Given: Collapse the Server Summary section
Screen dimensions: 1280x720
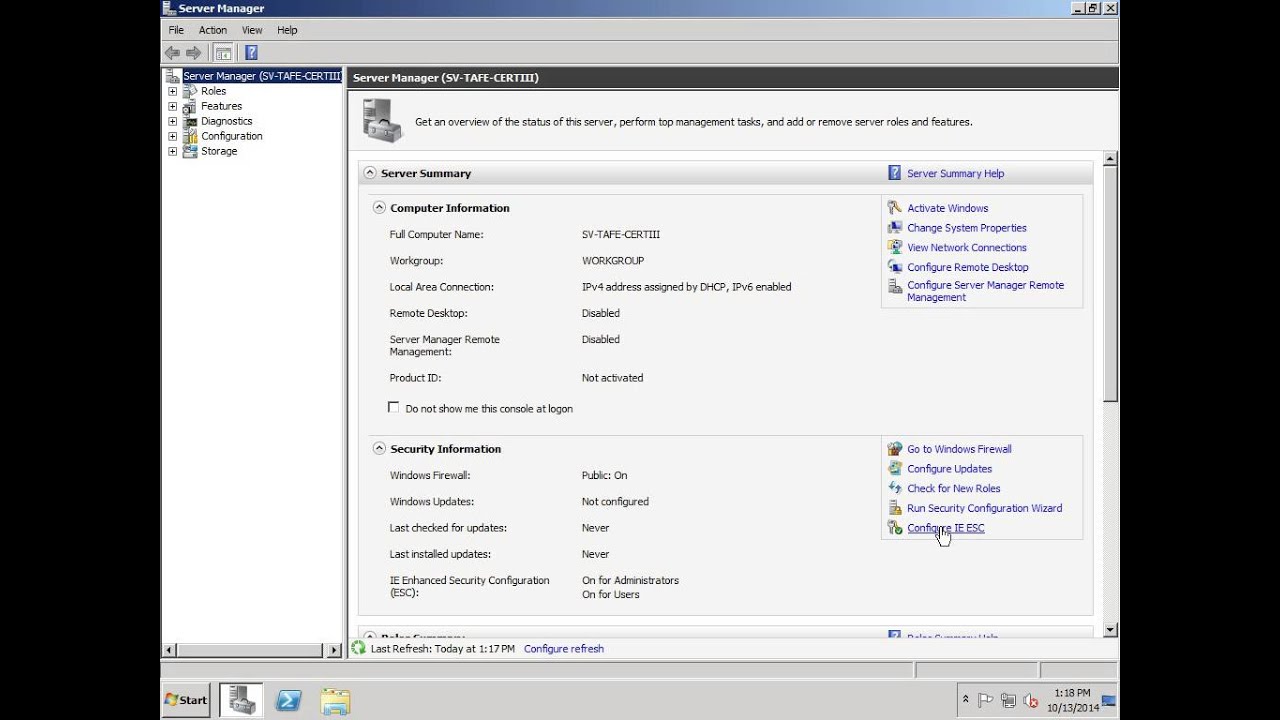Looking at the screenshot, I should 370,173.
